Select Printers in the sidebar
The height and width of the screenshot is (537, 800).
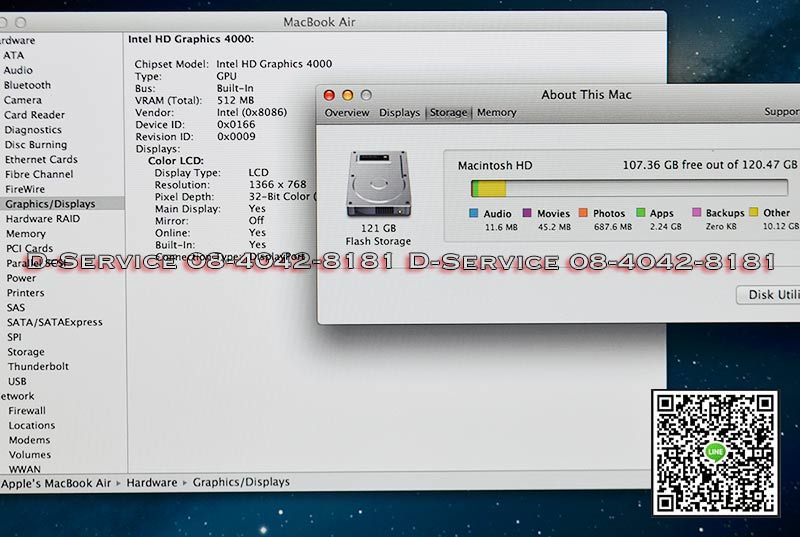pyautogui.click(x=25, y=293)
